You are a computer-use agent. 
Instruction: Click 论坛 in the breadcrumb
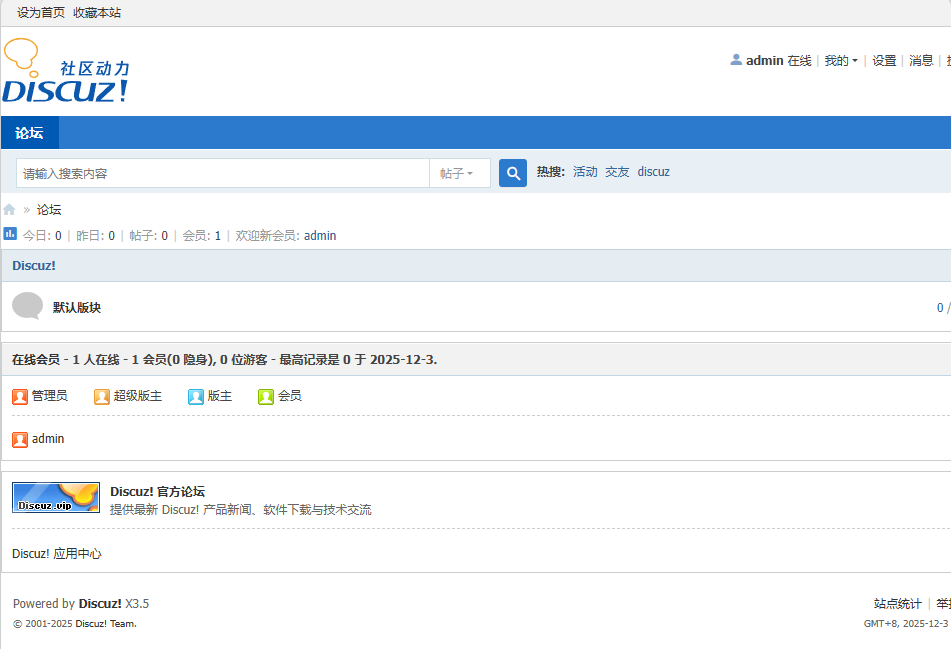[x=49, y=210]
